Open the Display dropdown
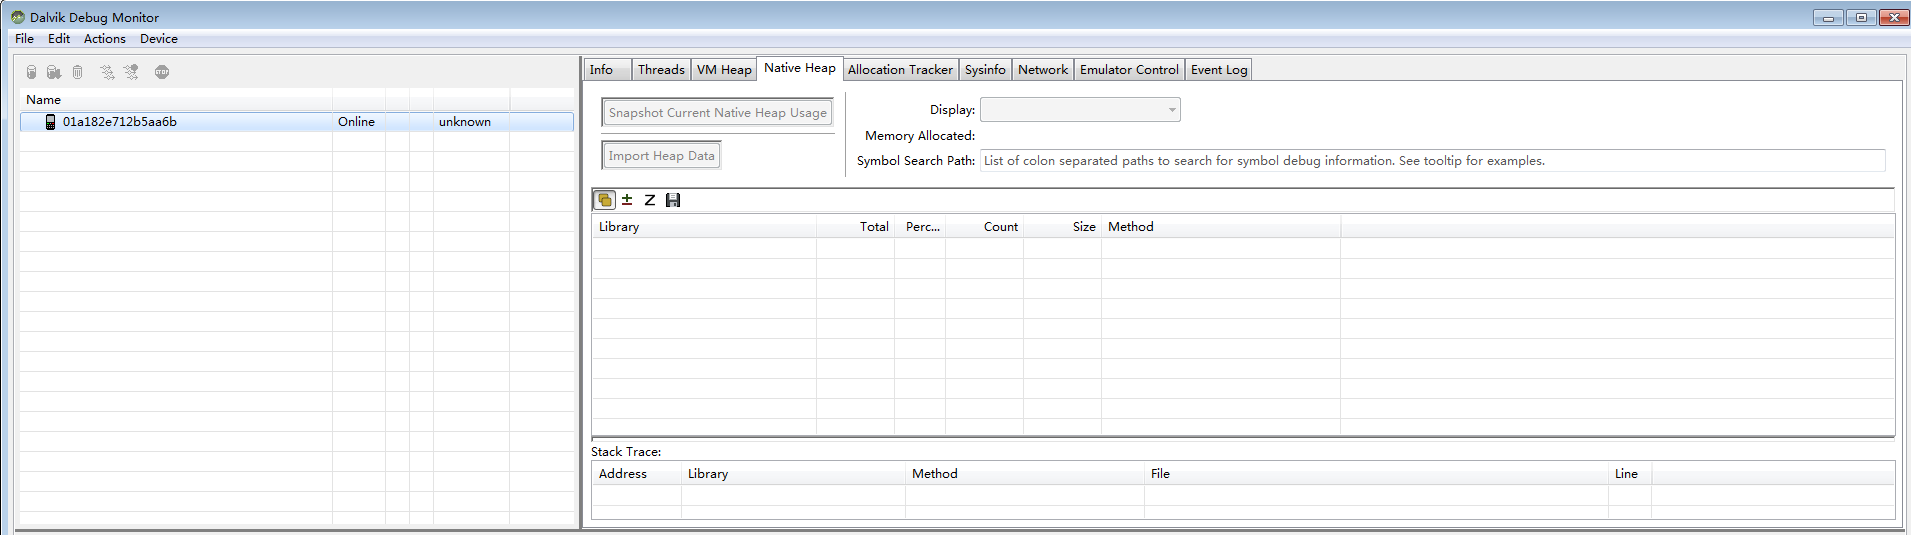 point(1080,110)
